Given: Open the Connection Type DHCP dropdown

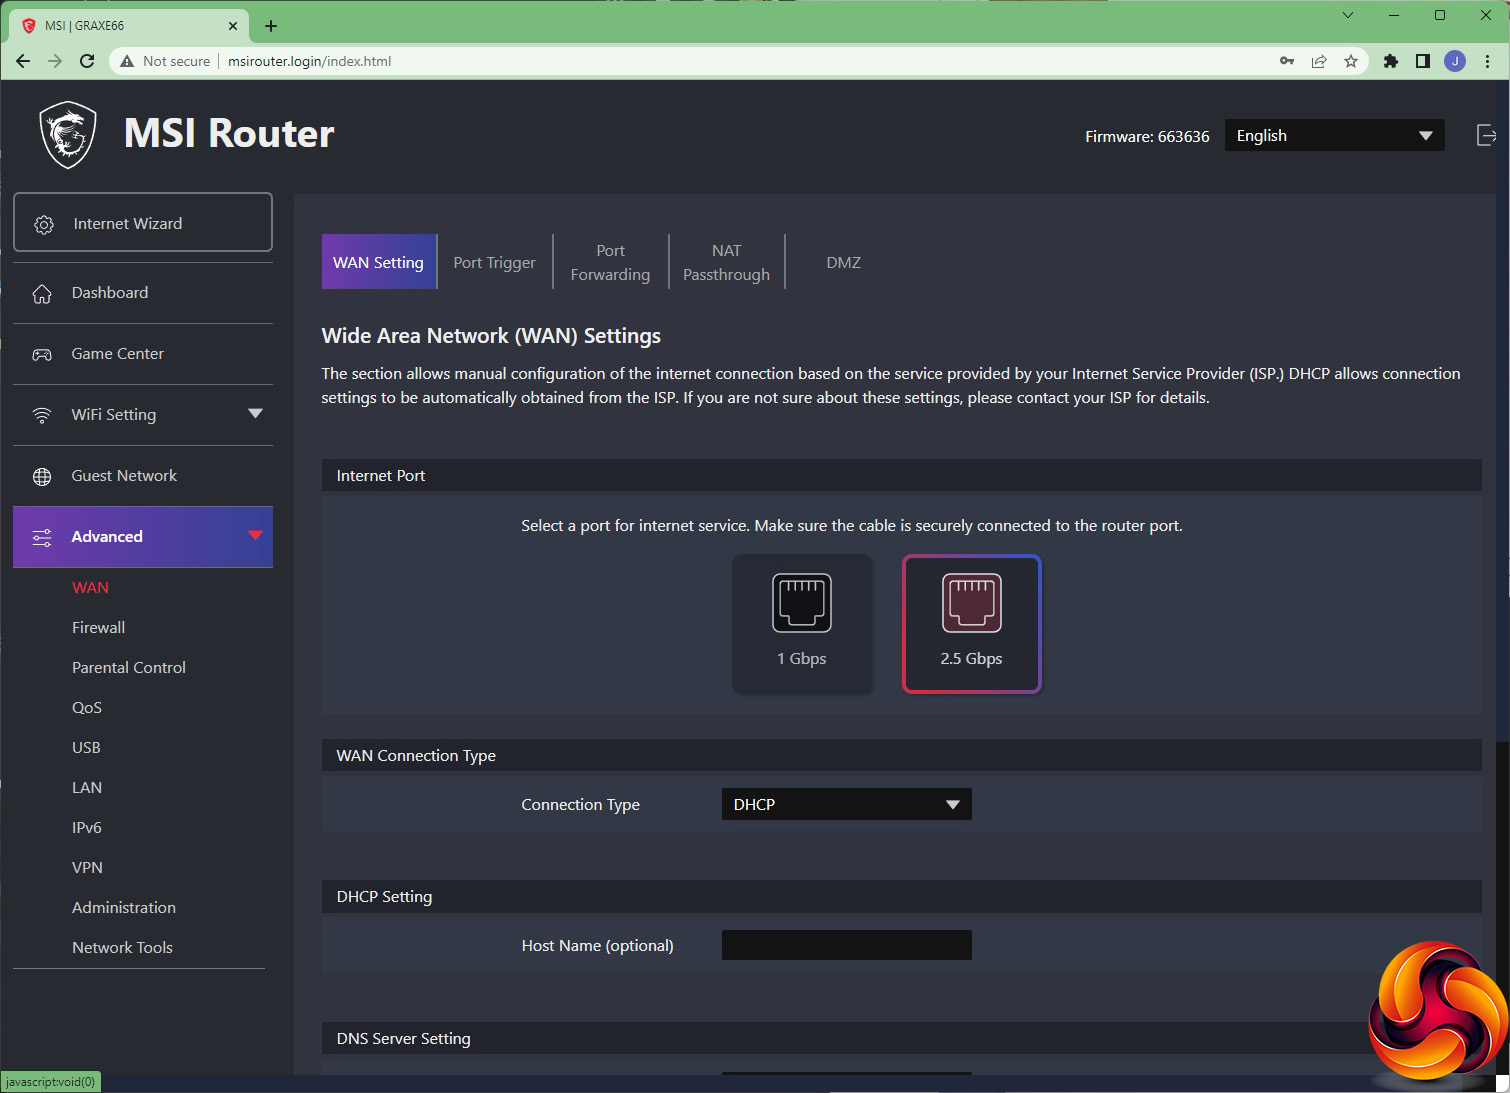Looking at the screenshot, I should (847, 804).
